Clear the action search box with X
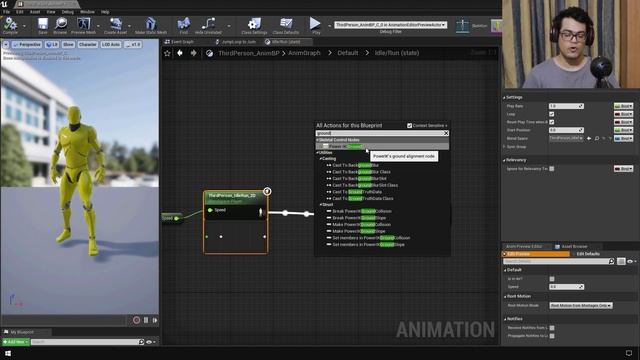Viewport: 640px width, 360px height. click(446, 133)
